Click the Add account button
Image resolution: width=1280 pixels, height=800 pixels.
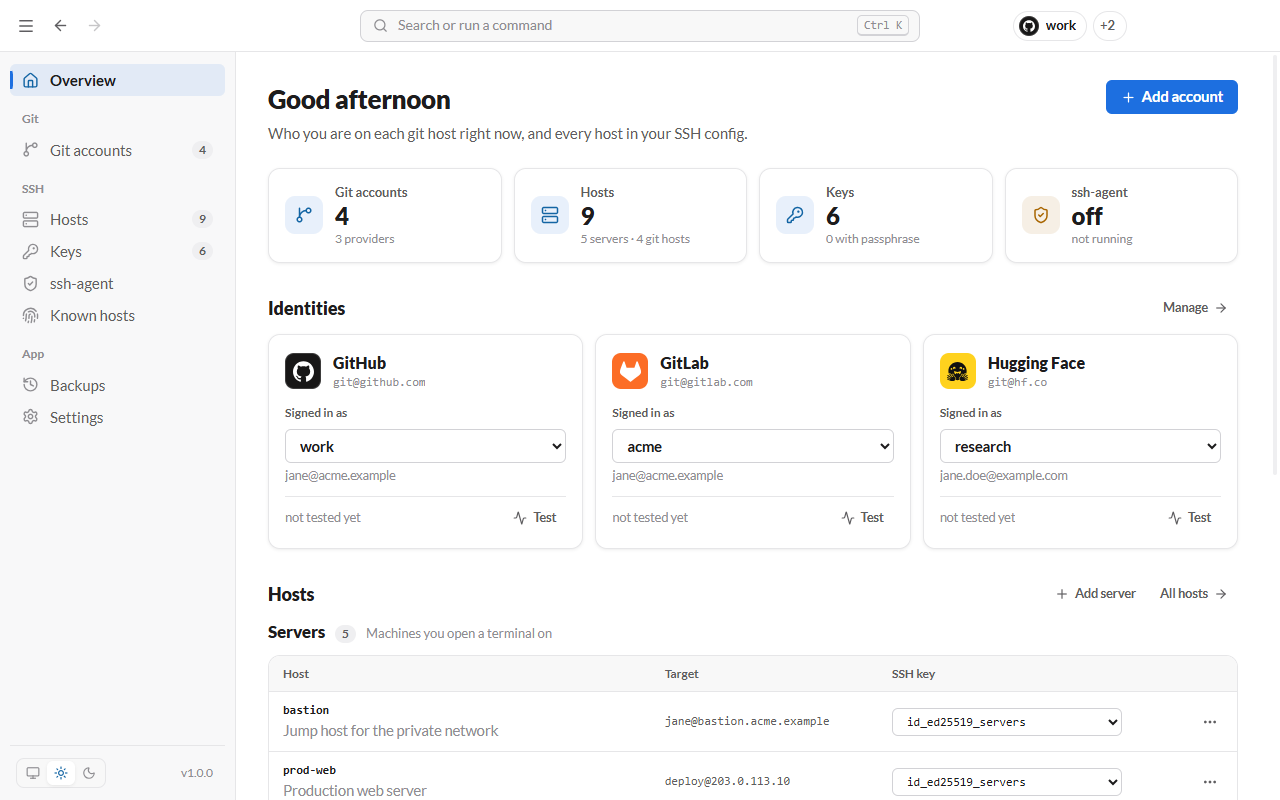[x=1172, y=97]
